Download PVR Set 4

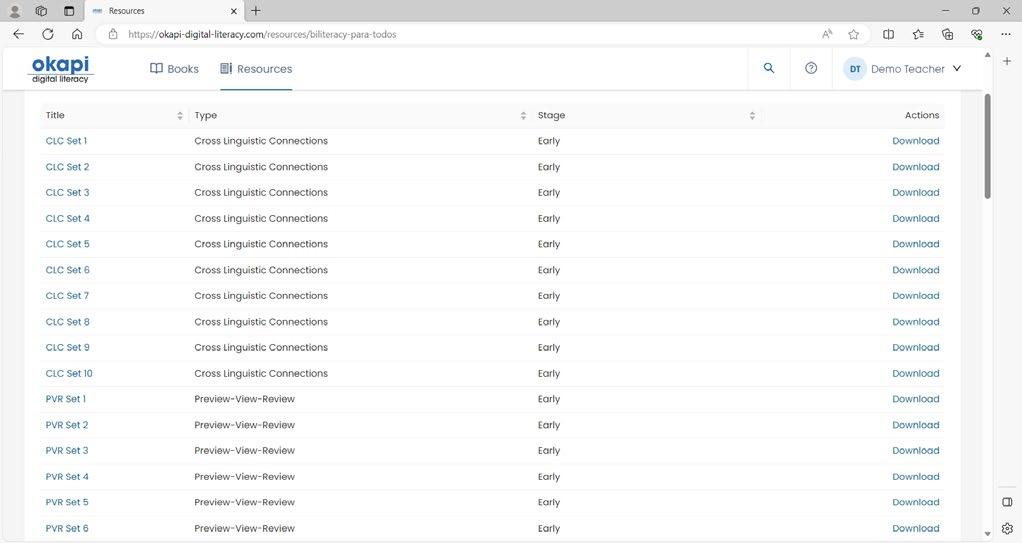(x=916, y=477)
